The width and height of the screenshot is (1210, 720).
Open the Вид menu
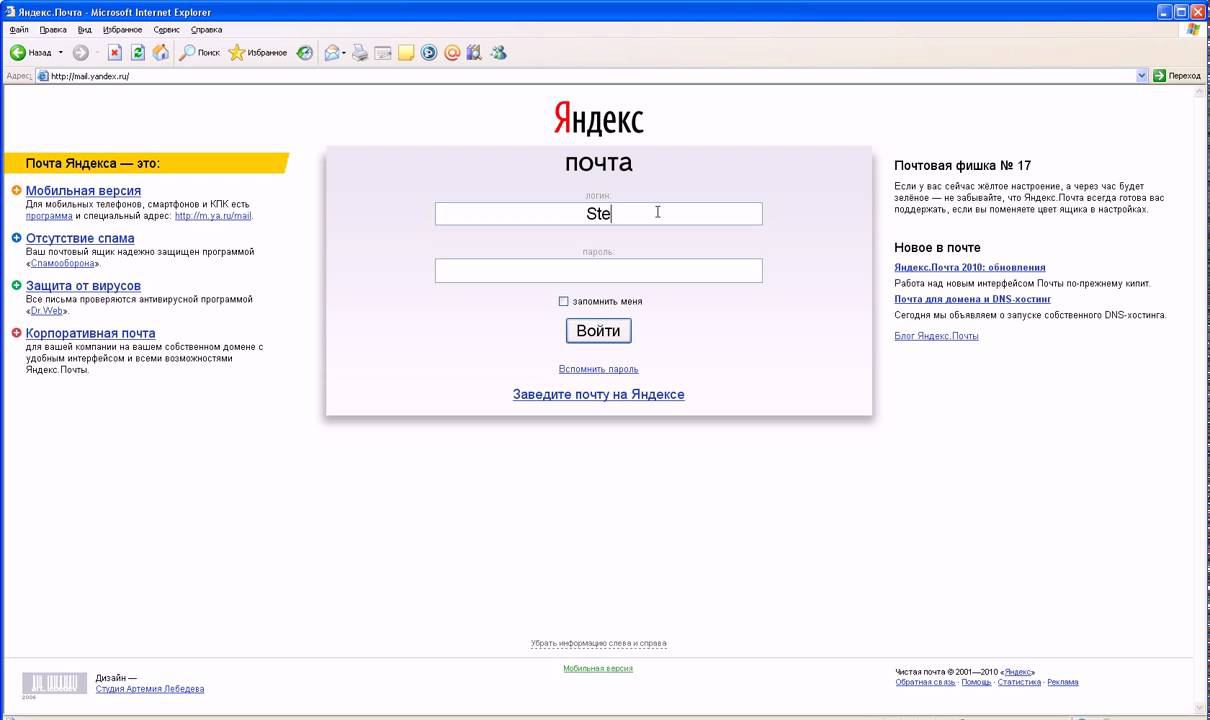pyautogui.click(x=85, y=30)
